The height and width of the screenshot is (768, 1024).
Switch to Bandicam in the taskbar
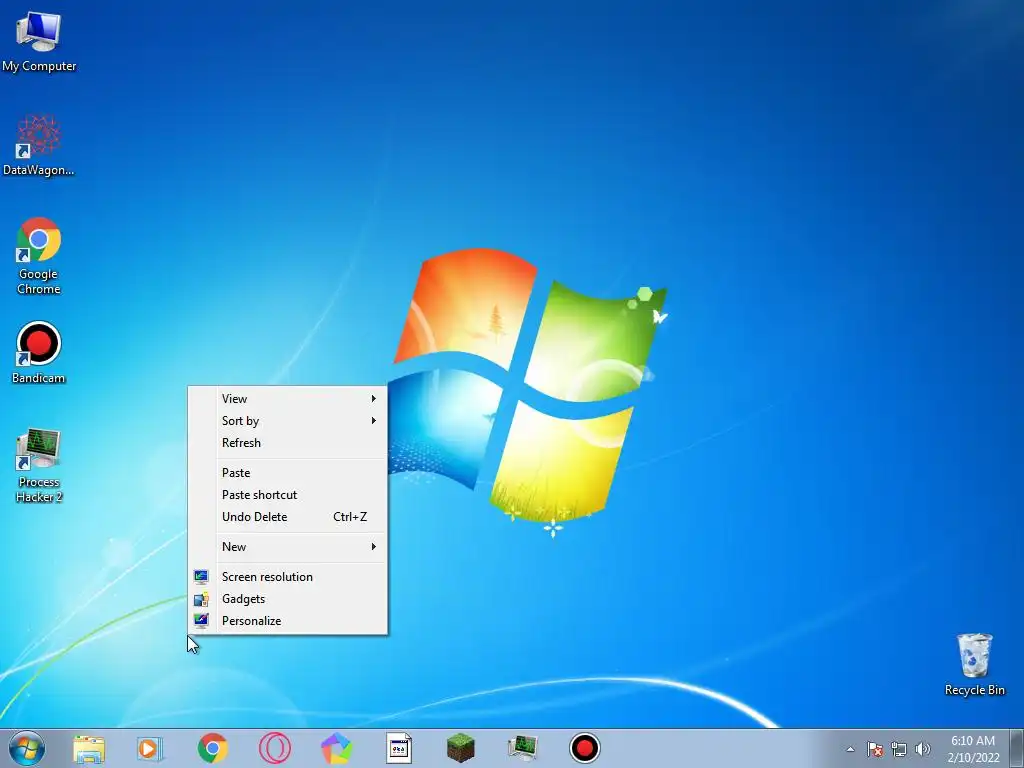[584, 748]
